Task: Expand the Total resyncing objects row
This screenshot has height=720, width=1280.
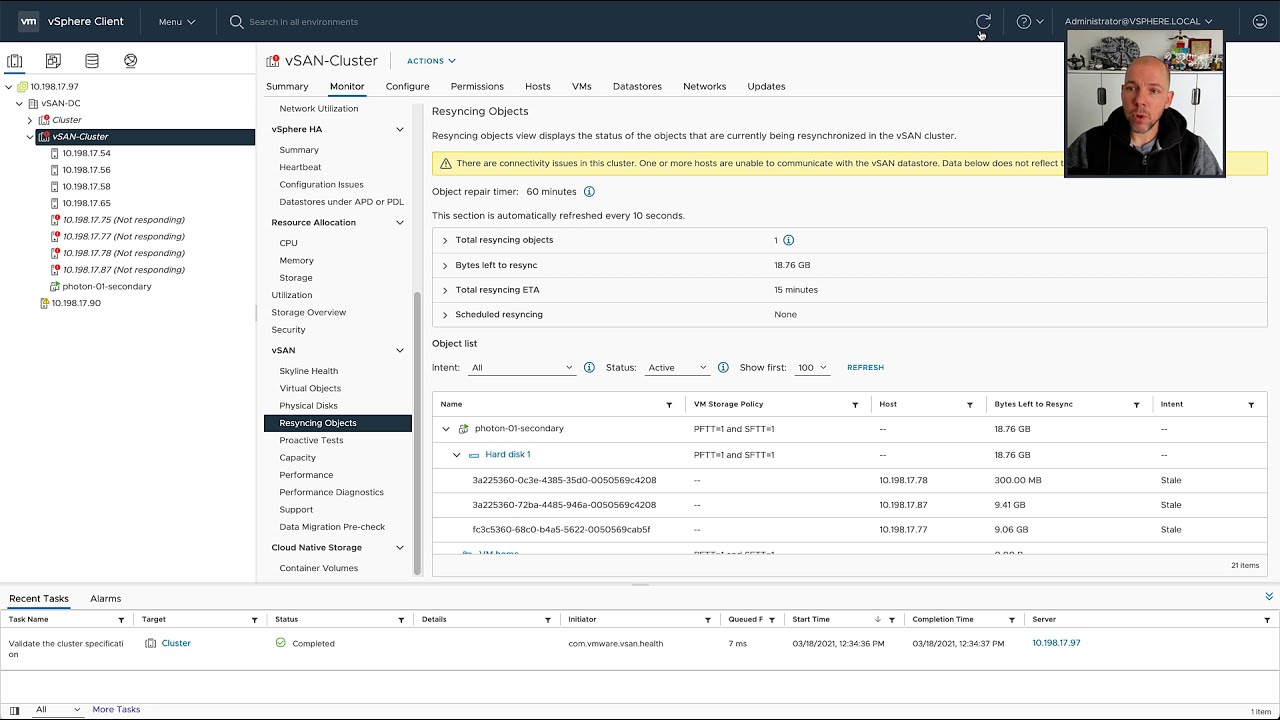Action: tap(445, 240)
